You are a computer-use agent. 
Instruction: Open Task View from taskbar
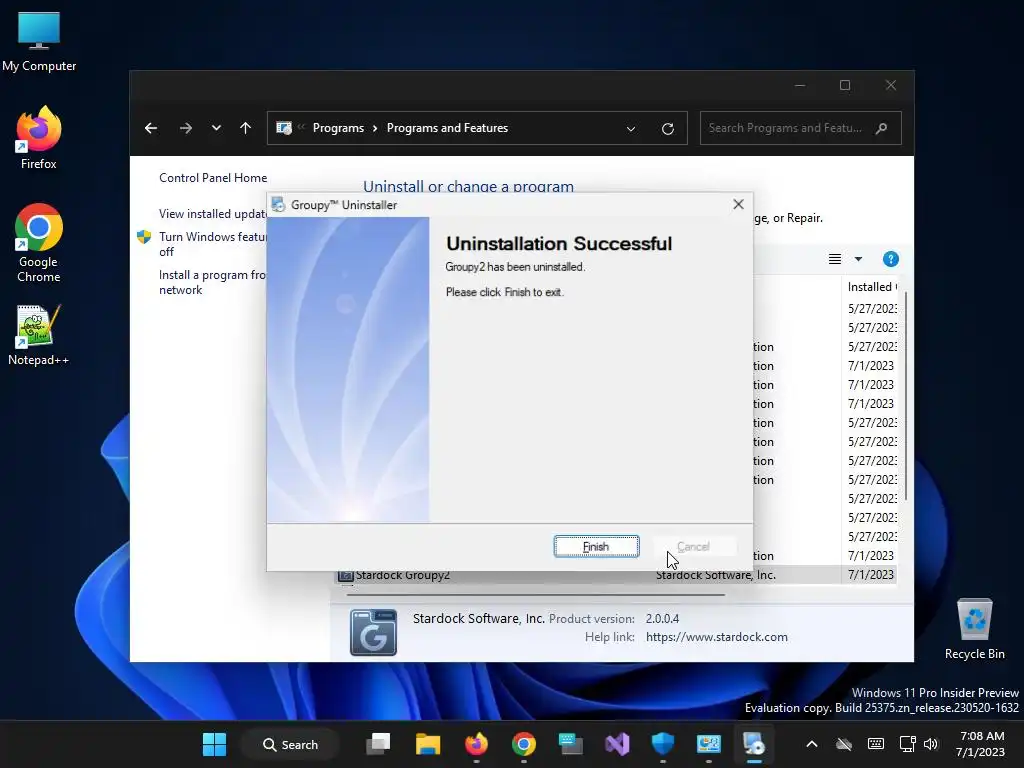point(378,744)
